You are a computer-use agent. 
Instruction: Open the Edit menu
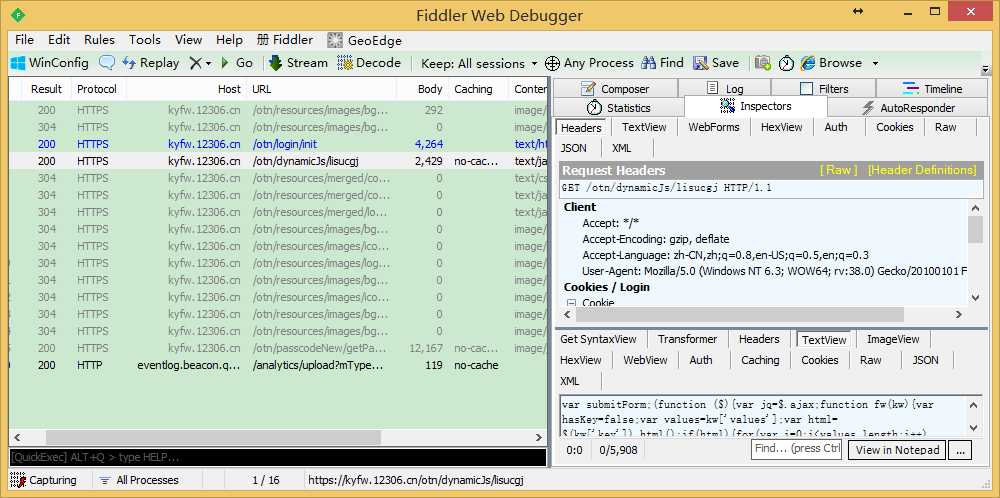59,40
